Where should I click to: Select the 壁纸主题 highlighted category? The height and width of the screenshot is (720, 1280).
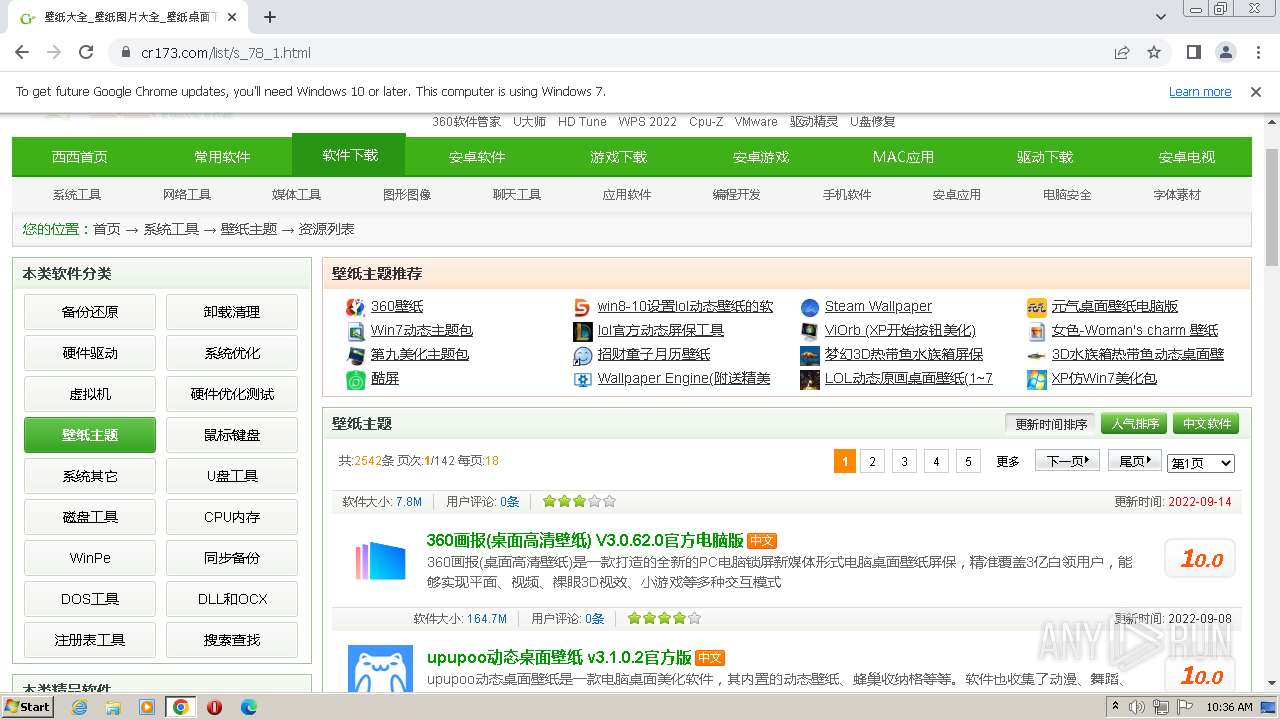(x=90, y=435)
